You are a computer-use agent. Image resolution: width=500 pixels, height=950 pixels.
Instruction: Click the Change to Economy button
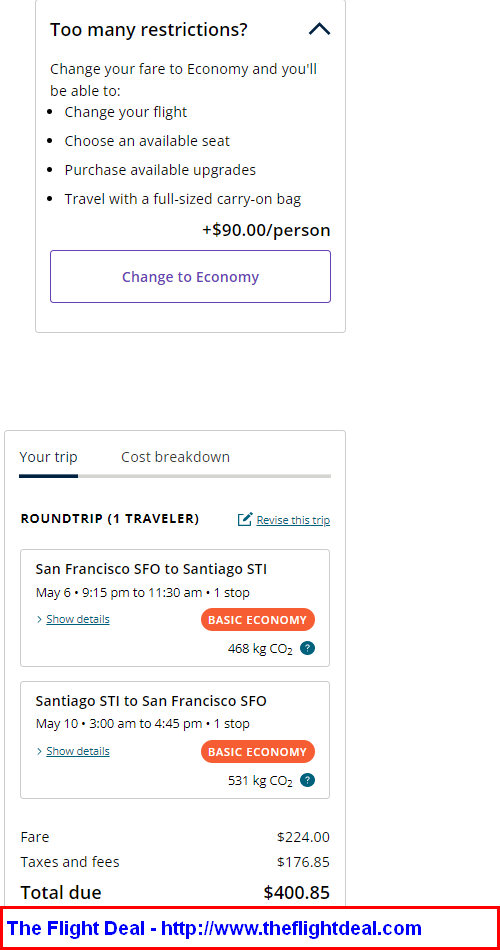tap(190, 276)
